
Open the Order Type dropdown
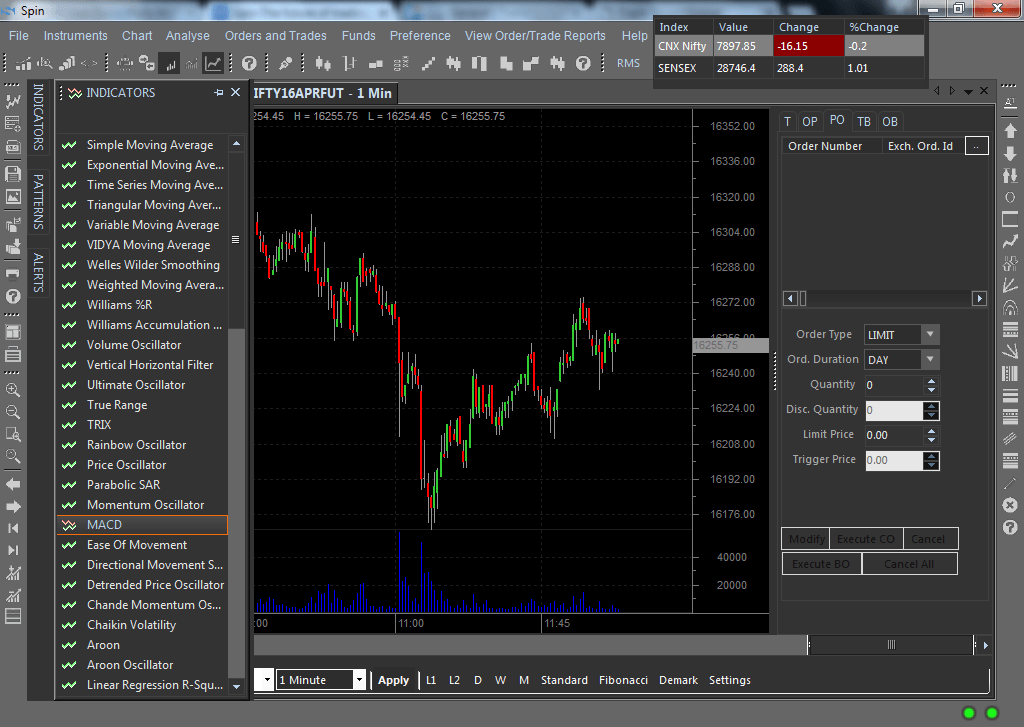point(930,335)
